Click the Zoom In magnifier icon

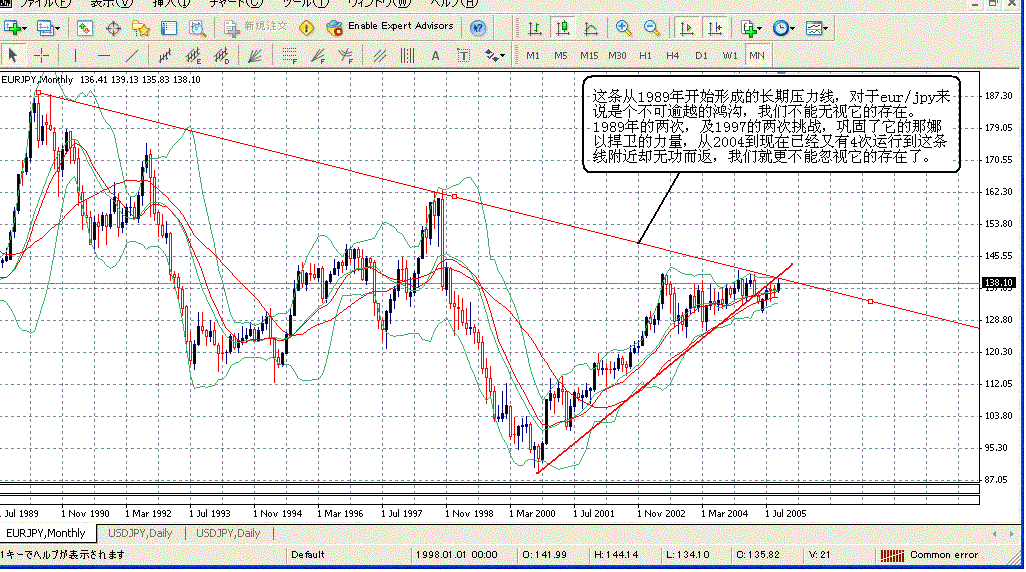click(x=623, y=27)
